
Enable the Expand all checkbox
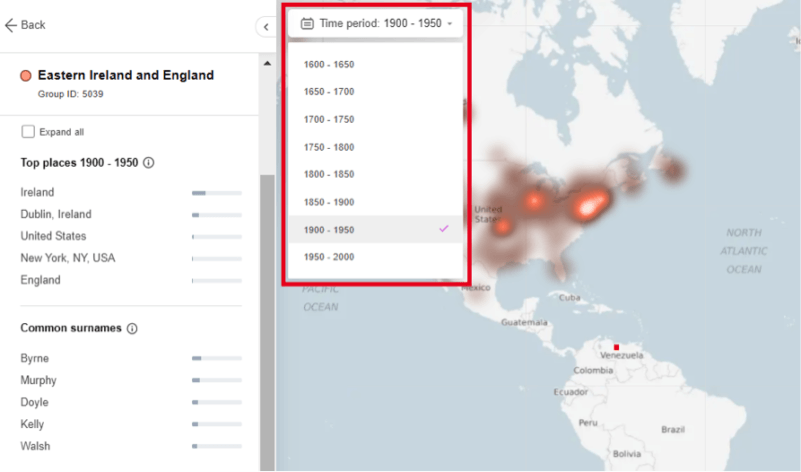point(28,132)
